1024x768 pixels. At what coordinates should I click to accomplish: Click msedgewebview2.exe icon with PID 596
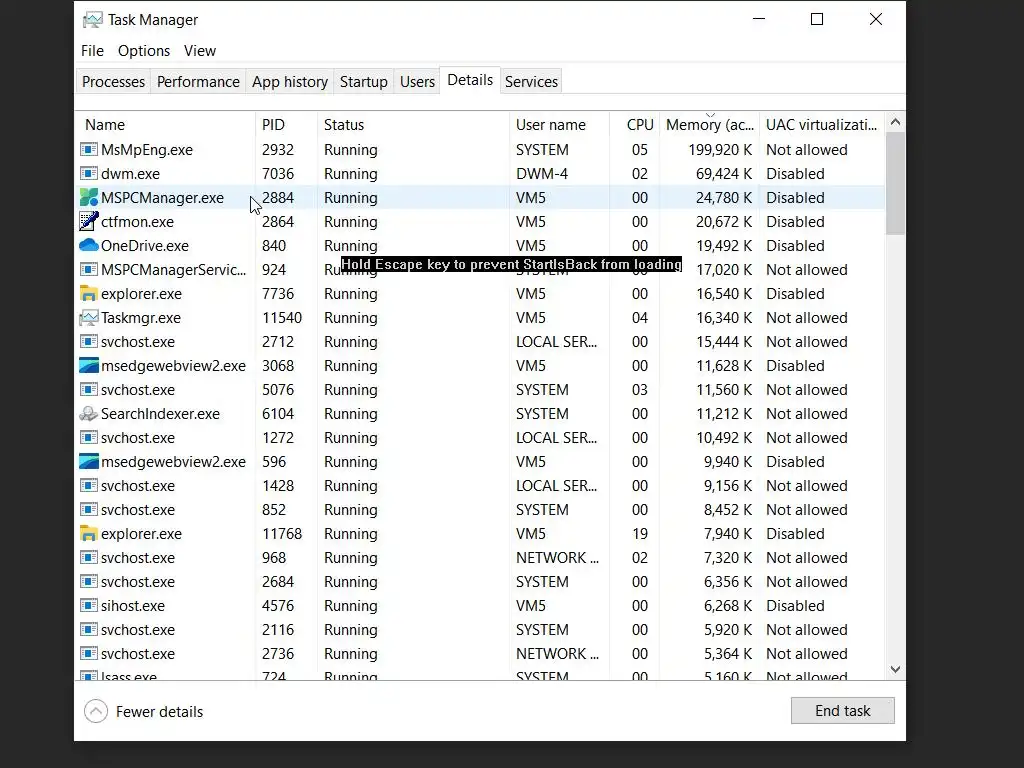pos(88,462)
